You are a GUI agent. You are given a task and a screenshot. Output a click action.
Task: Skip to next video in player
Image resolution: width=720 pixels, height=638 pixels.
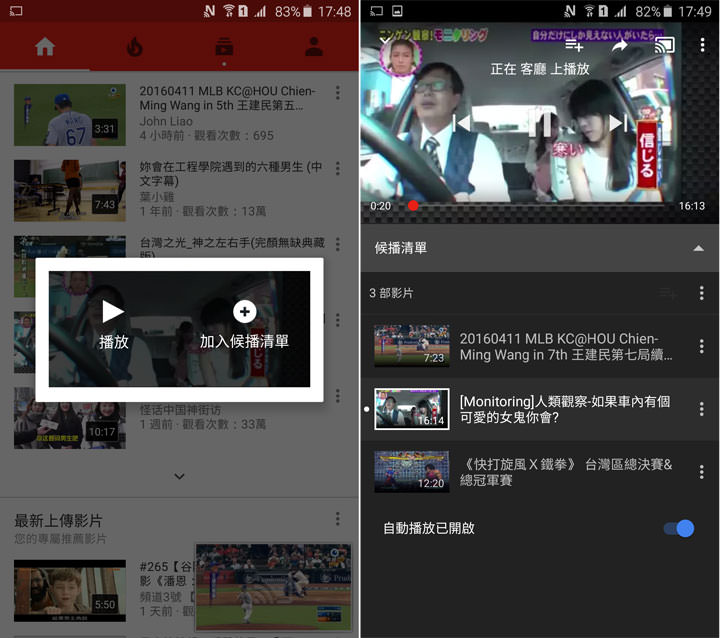[x=618, y=123]
